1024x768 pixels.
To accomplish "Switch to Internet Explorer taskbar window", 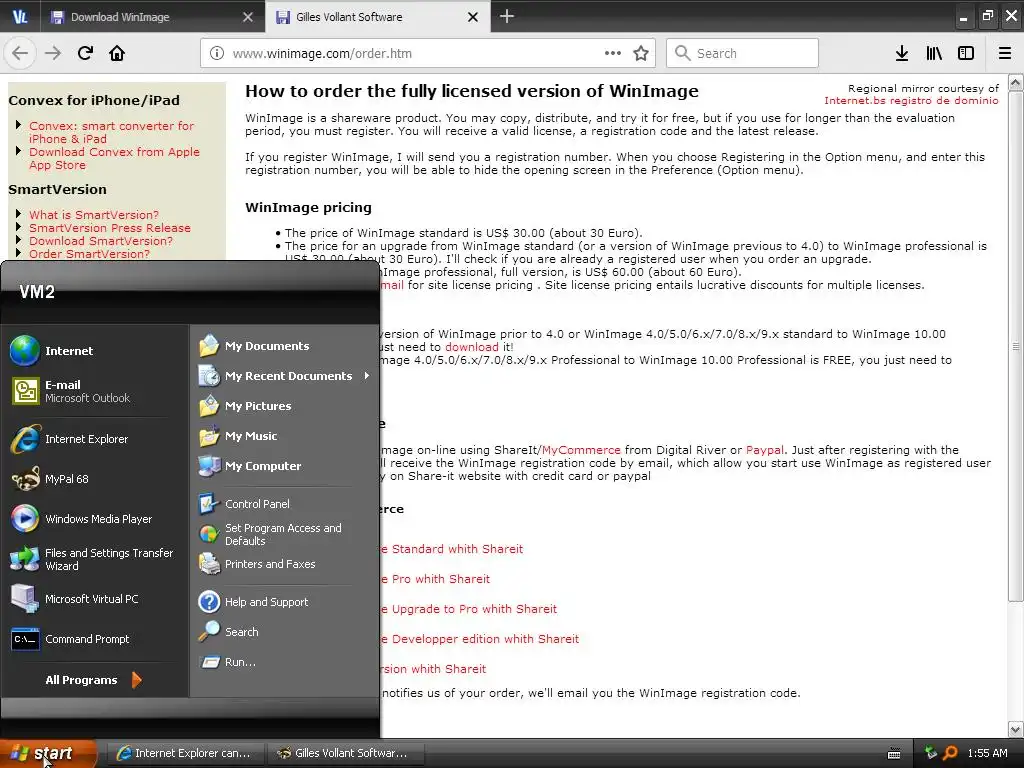I will 184,753.
